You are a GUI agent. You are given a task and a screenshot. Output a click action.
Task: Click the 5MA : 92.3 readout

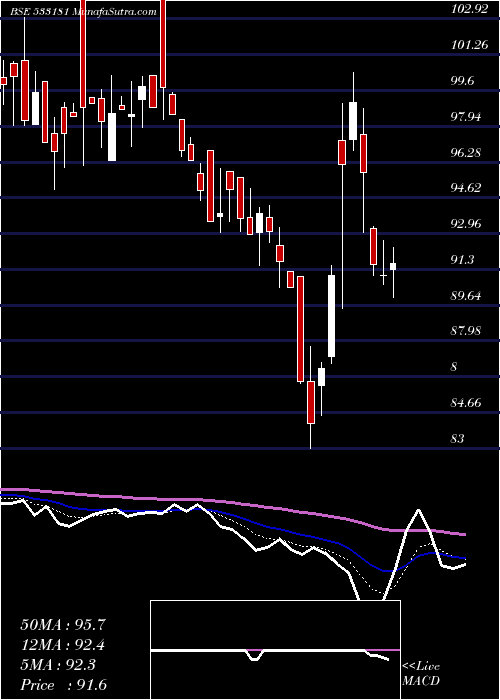(x=58, y=665)
